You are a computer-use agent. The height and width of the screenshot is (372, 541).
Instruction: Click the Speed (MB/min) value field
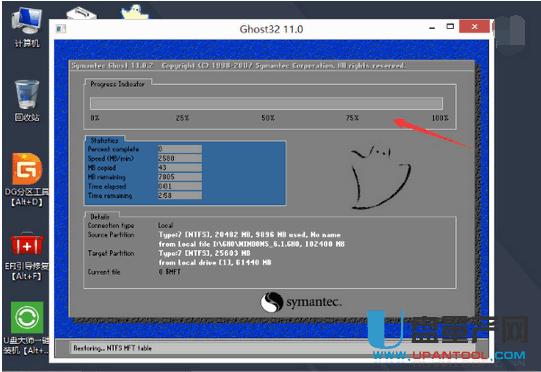pyautogui.click(x=180, y=158)
